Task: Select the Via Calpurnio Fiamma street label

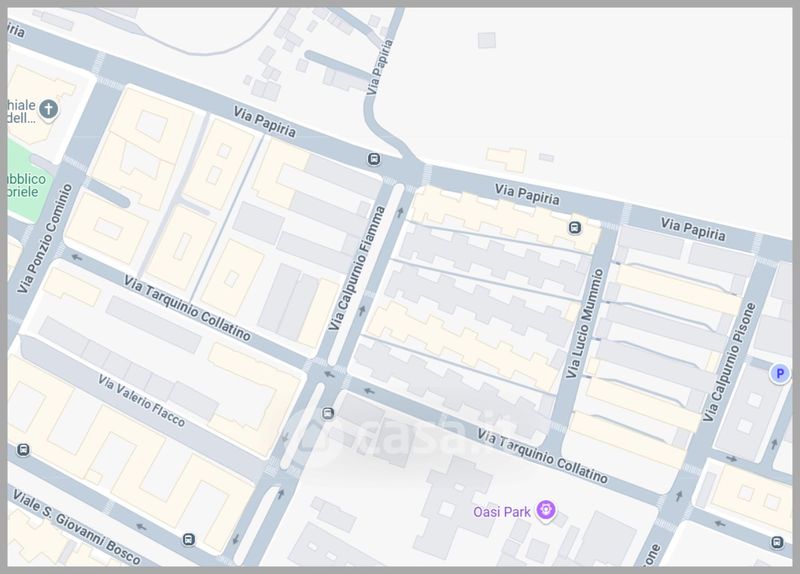Action: (357, 268)
